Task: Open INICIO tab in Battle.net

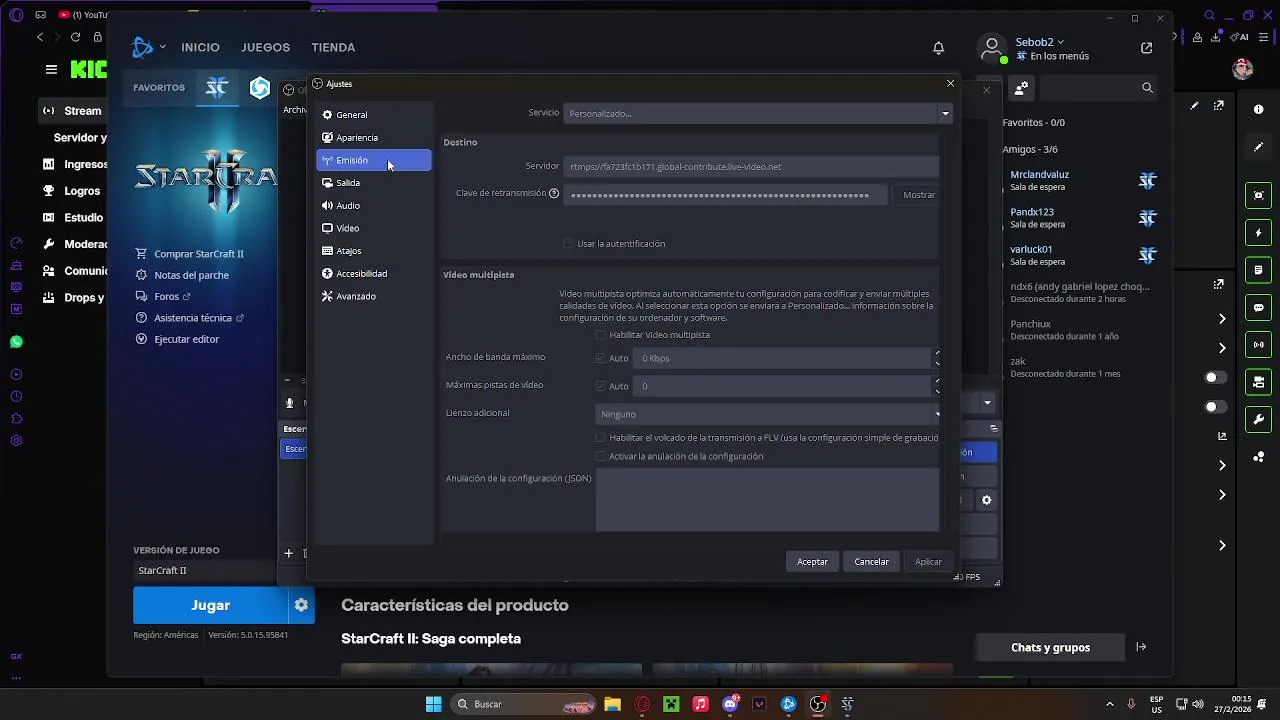Action: pyautogui.click(x=200, y=47)
